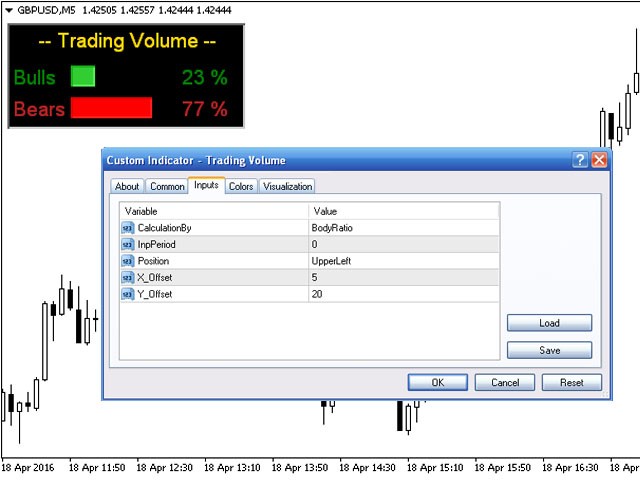Image resolution: width=640 pixels, height=480 pixels.
Task: Click the 18 Apr 14:30 time axis label
Action: (x=367, y=468)
